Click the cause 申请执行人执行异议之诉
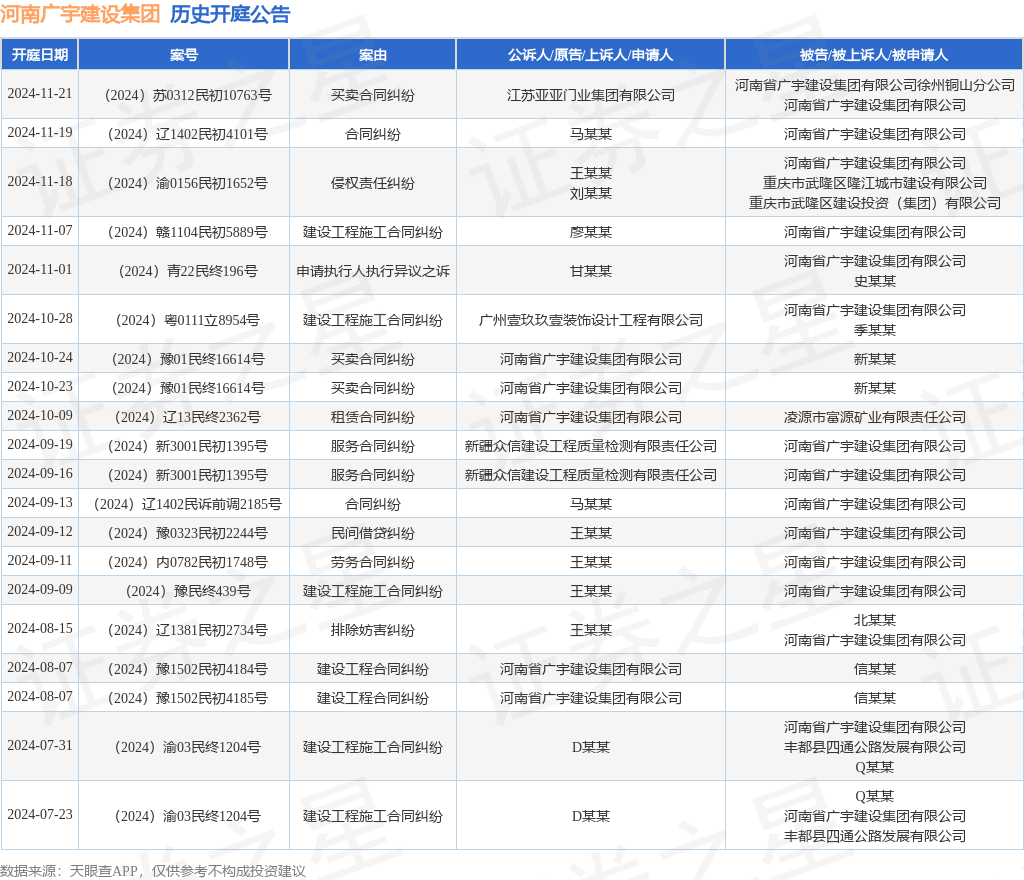The image size is (1024, 880). tap(372, 271)
